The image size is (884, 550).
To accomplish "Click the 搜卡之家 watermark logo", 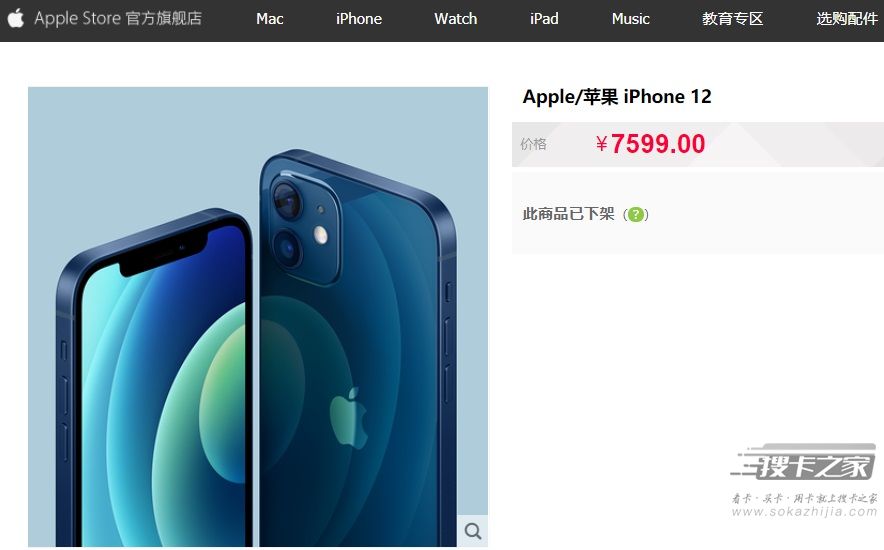I will tap(805, 462).
